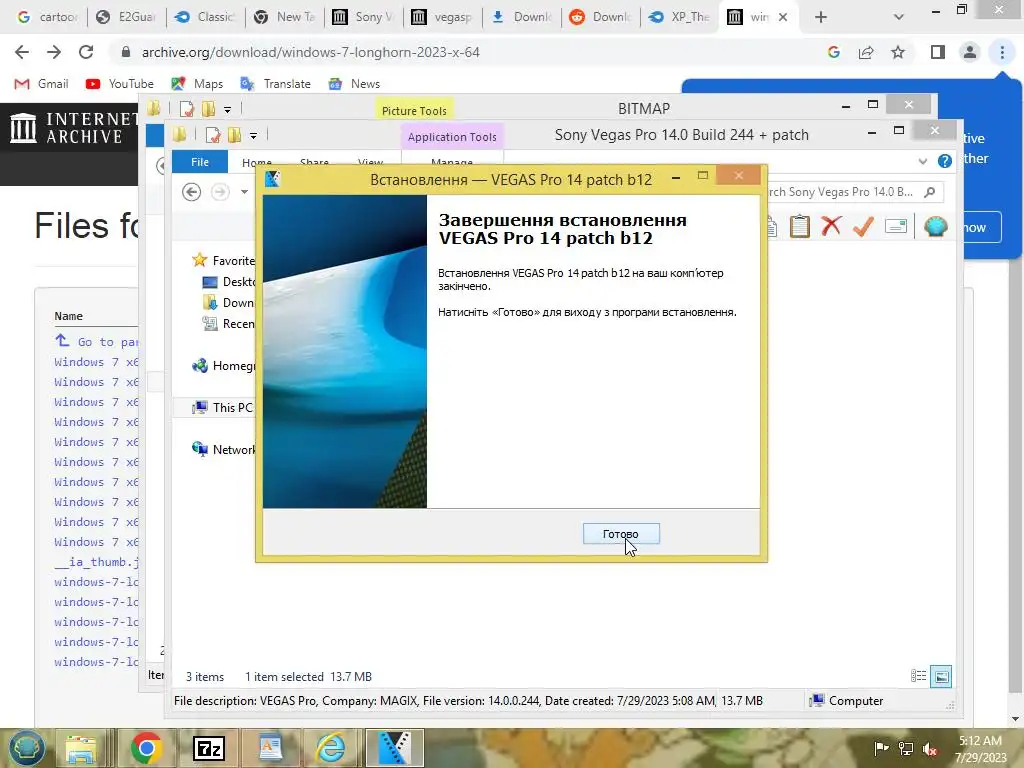The height and width of the screenshot is (768, 1024).
Task: Click the rename toolbar icon
Action: (895, 227)
